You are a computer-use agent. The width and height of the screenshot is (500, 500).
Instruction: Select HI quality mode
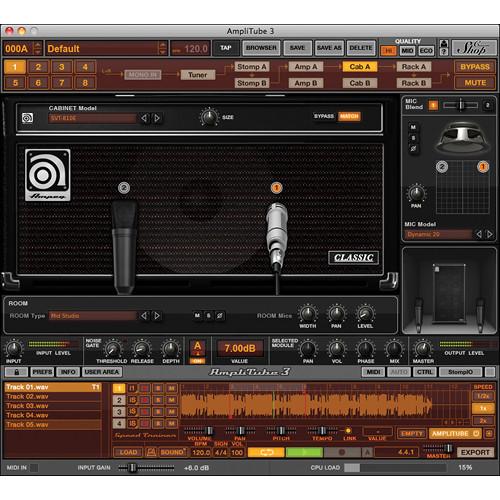(x=389, y=51)
